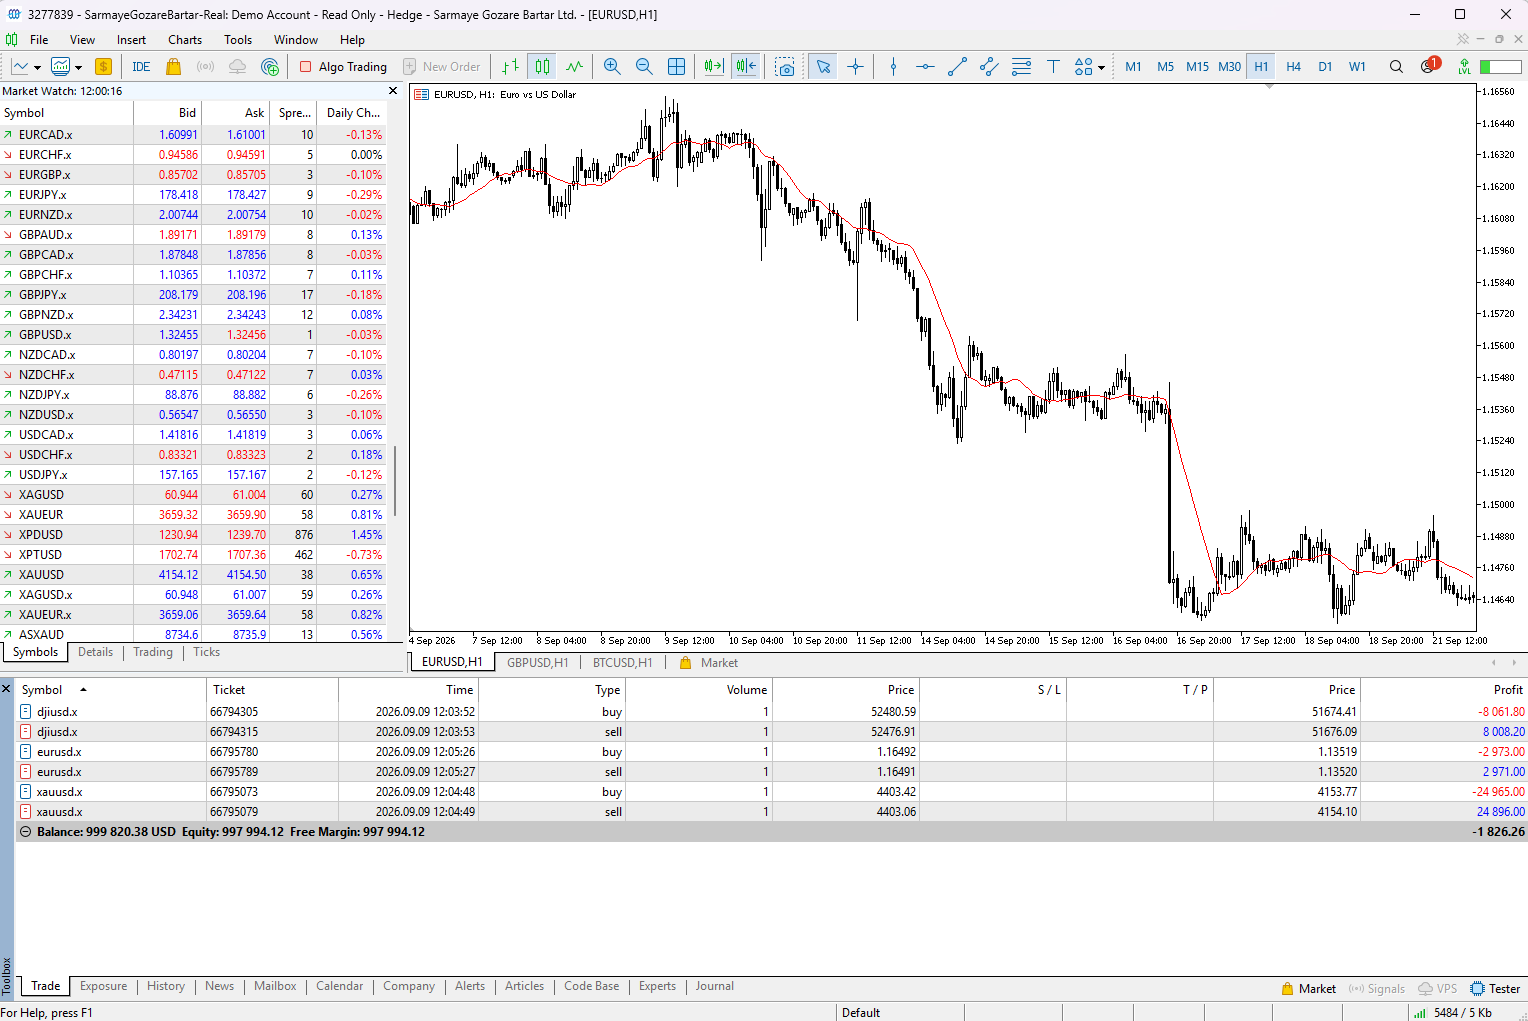This screenshot has width=1528, height=1021.
Task: Close the Market Watch panel
Action: [393, 91]
